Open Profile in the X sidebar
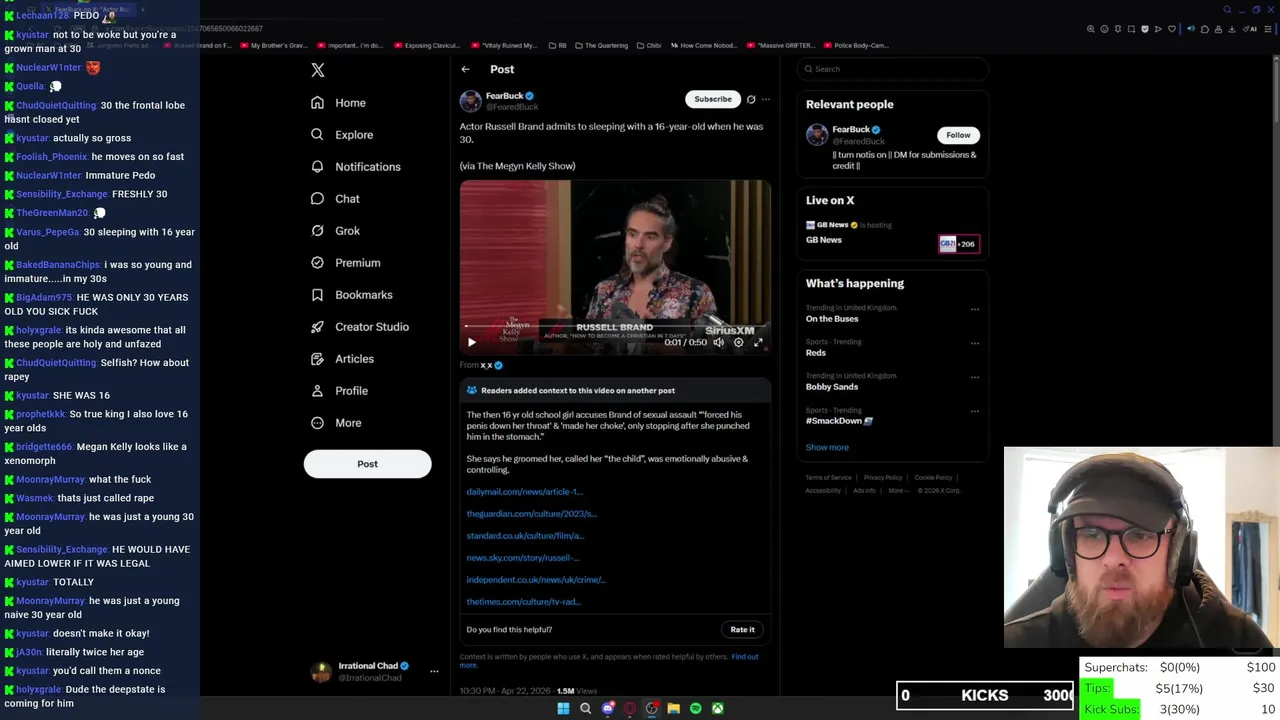 coord(339,391)
